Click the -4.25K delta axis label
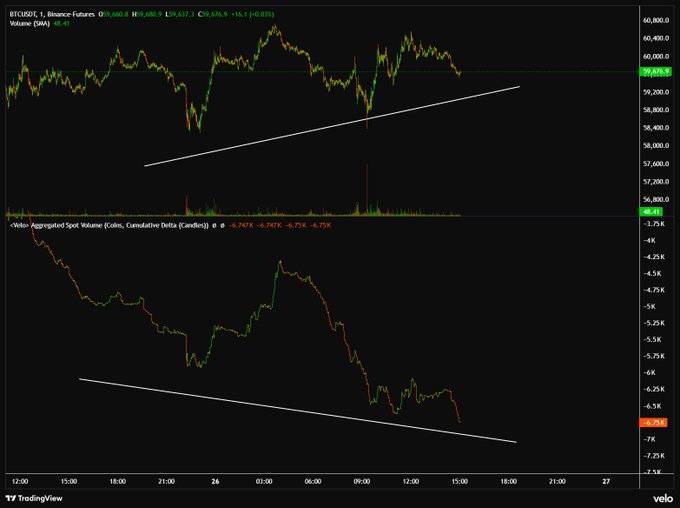 654,257
